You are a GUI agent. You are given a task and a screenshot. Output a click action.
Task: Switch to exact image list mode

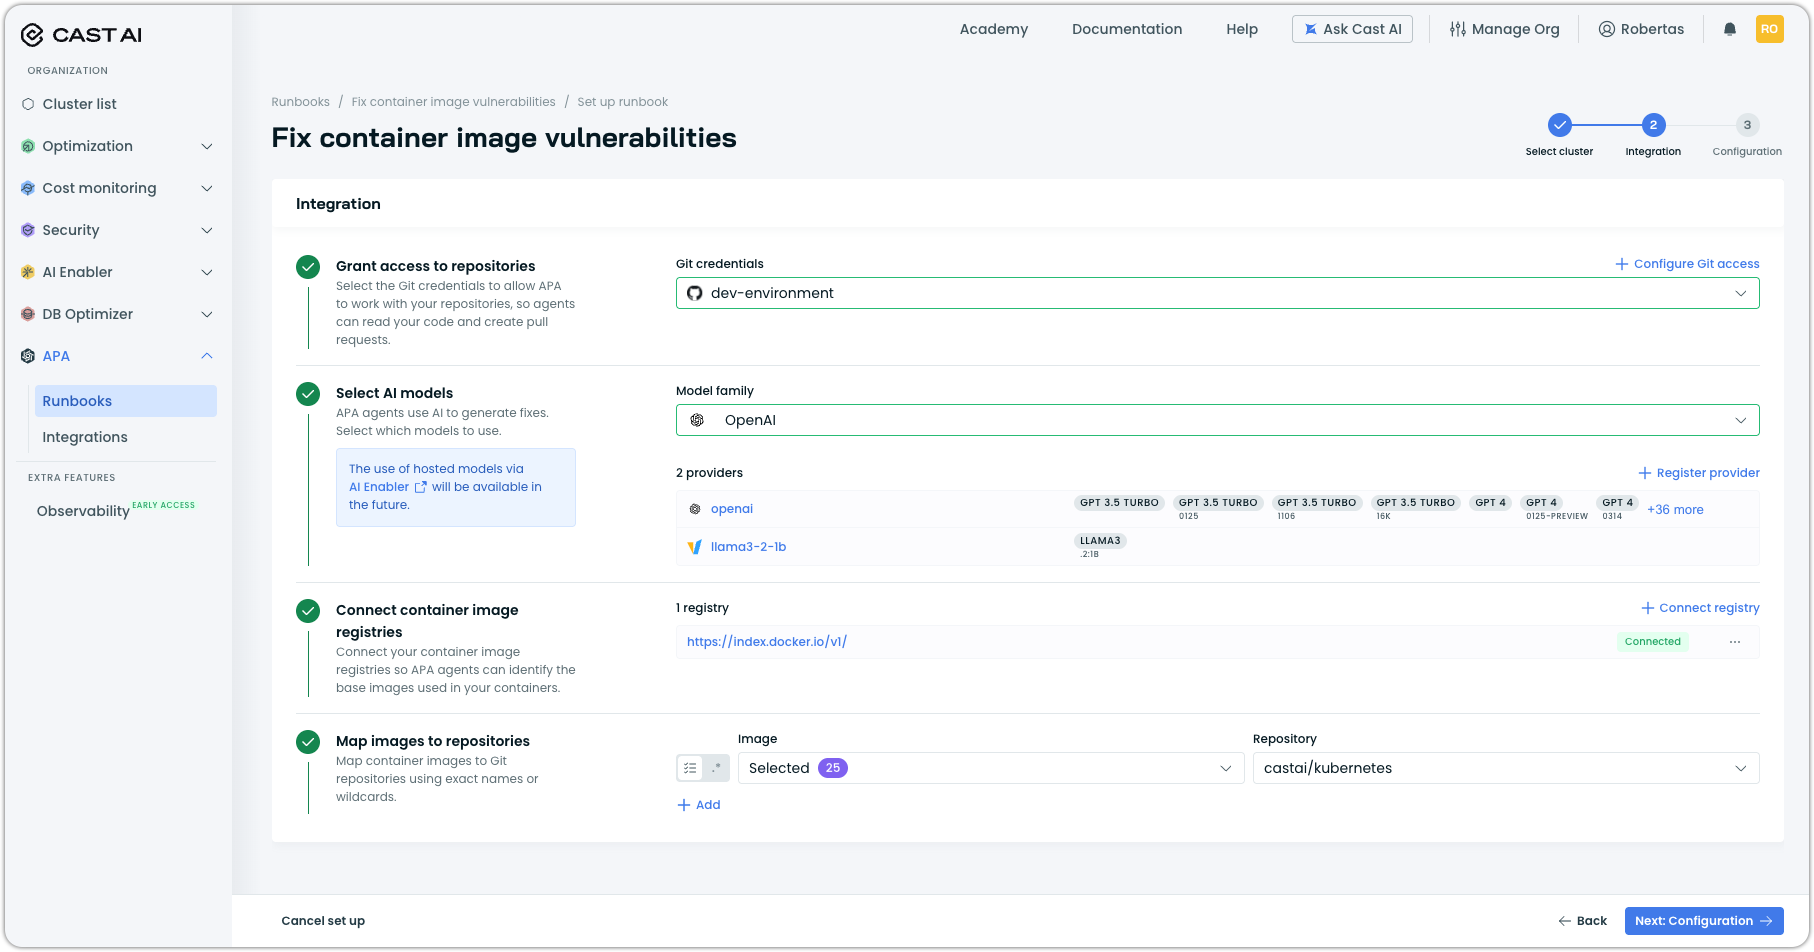[690, 768]
